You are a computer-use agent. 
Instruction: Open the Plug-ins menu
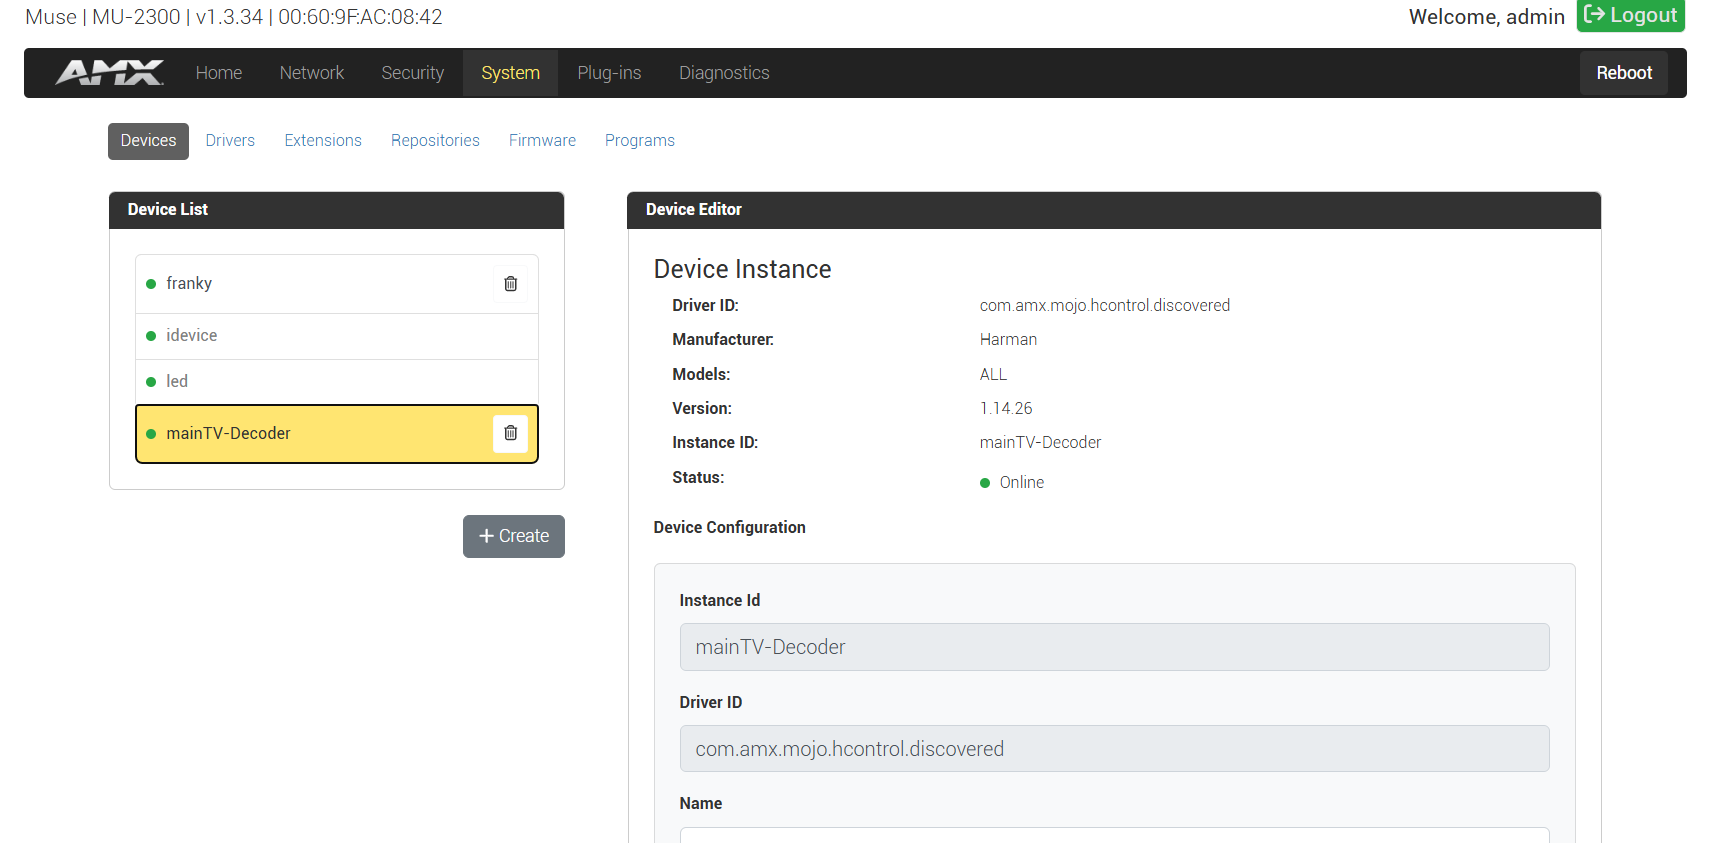click(x=609, y=73)
